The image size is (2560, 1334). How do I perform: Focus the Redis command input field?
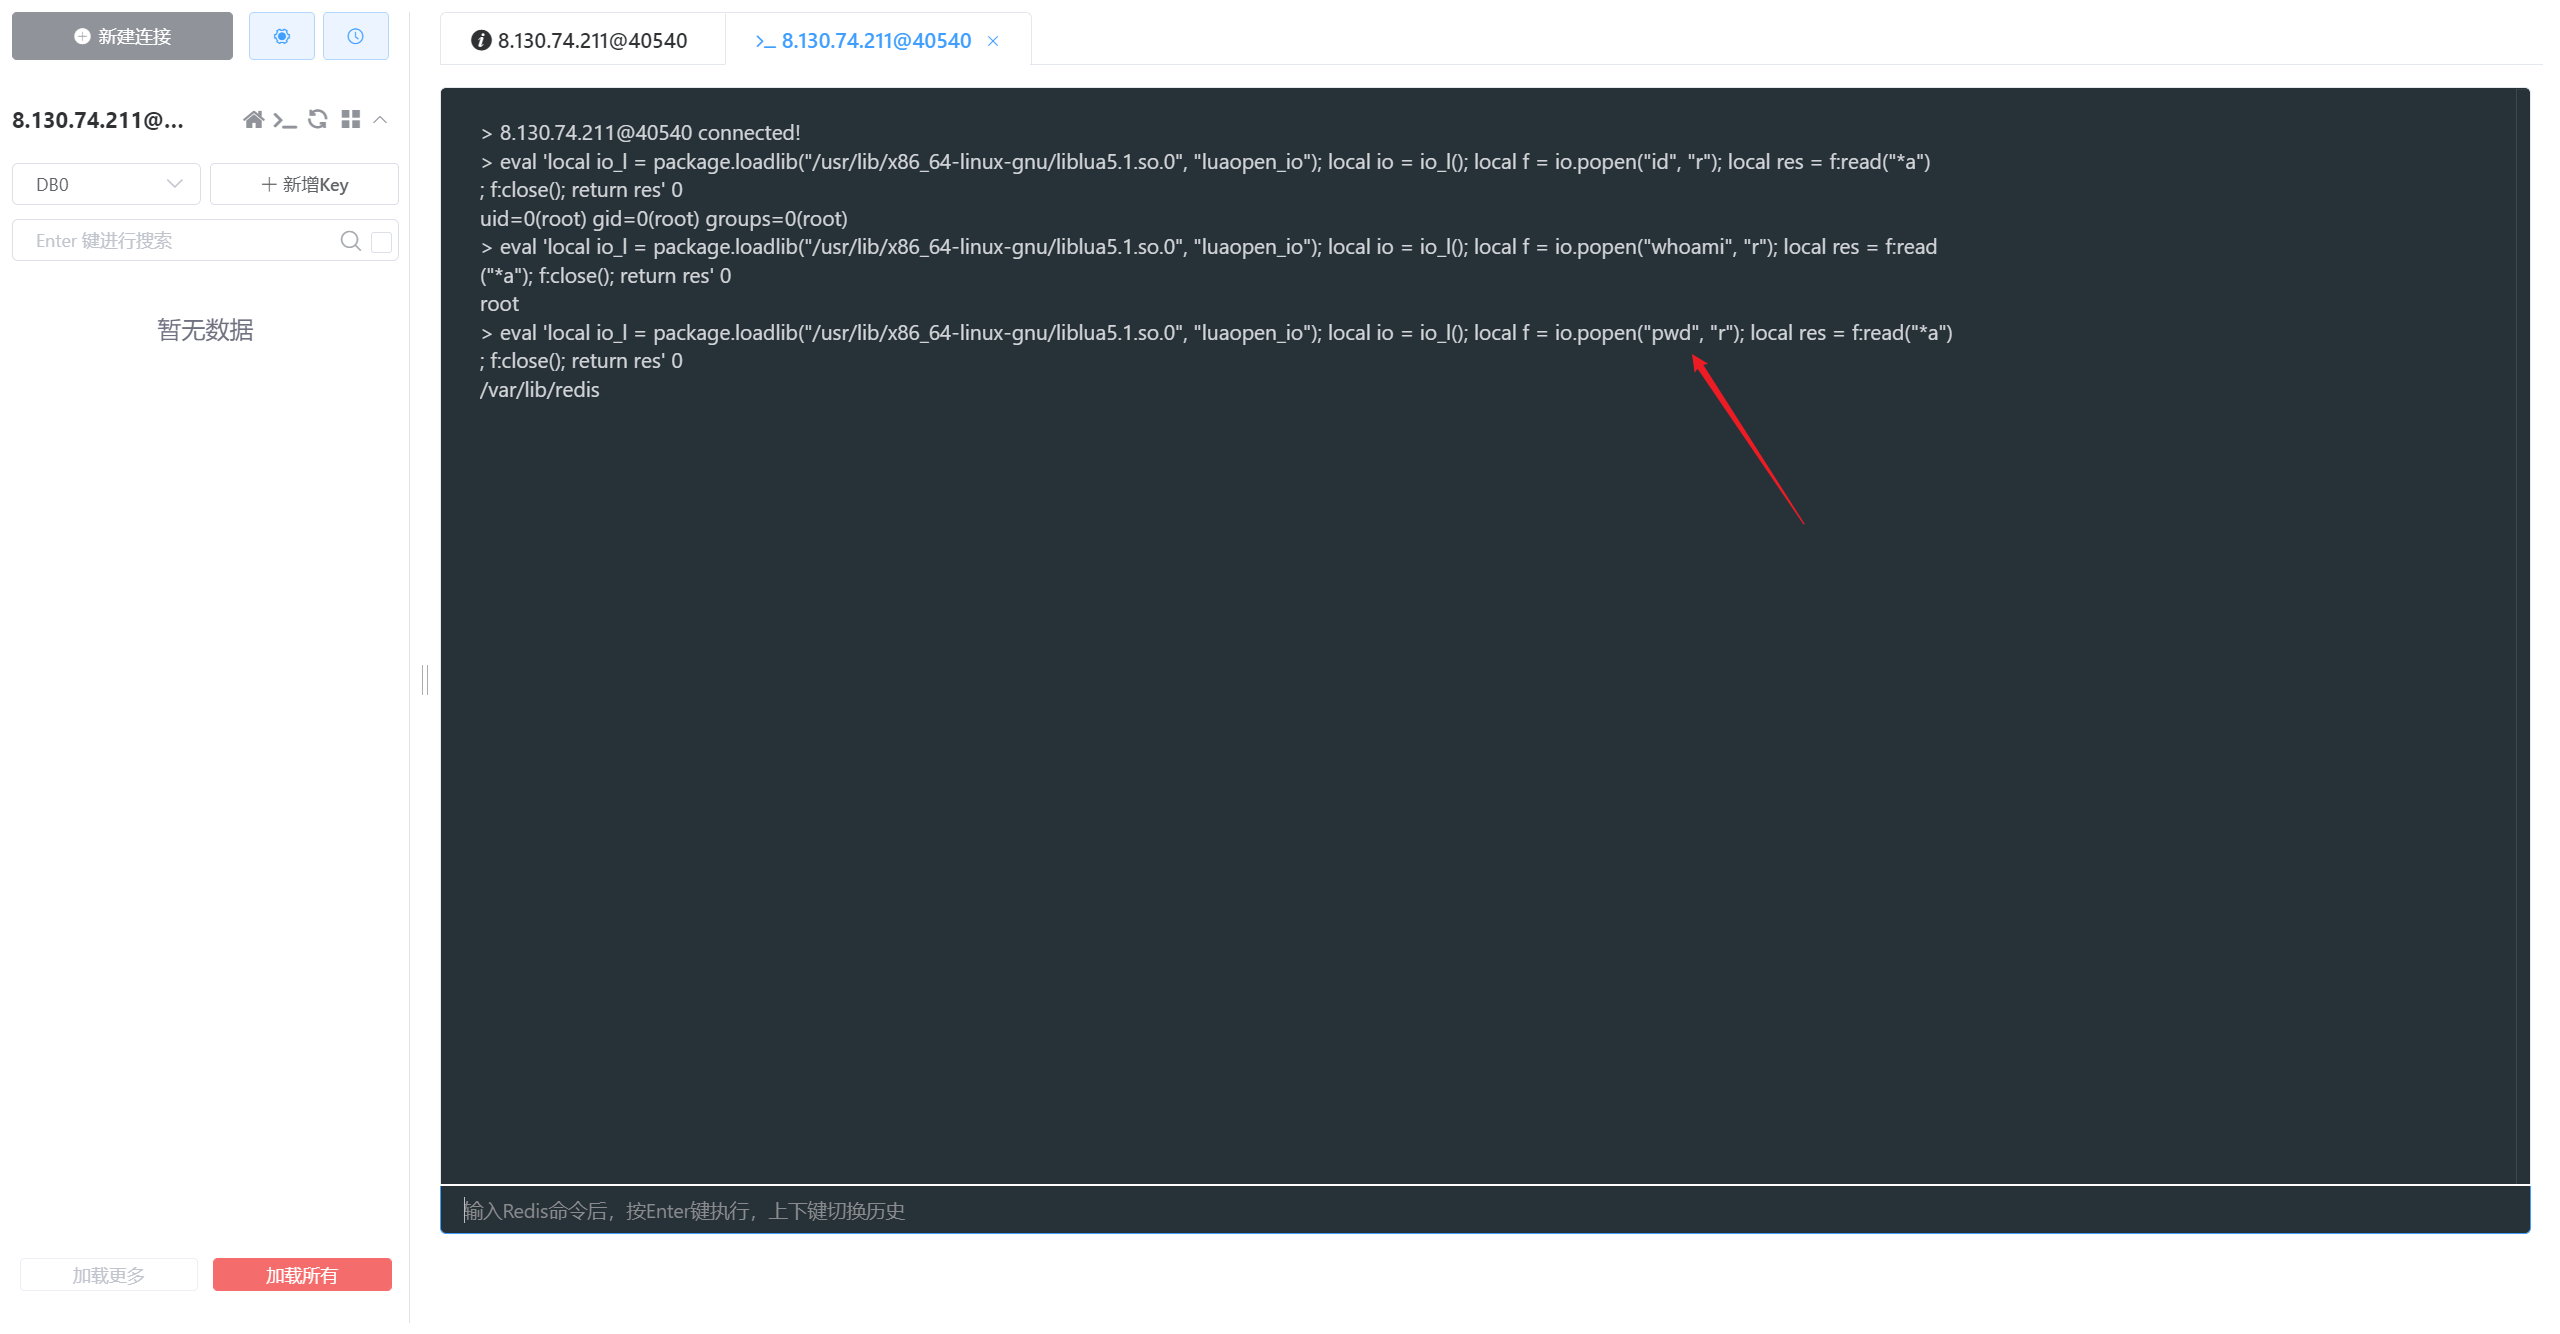point(1484,1211)
